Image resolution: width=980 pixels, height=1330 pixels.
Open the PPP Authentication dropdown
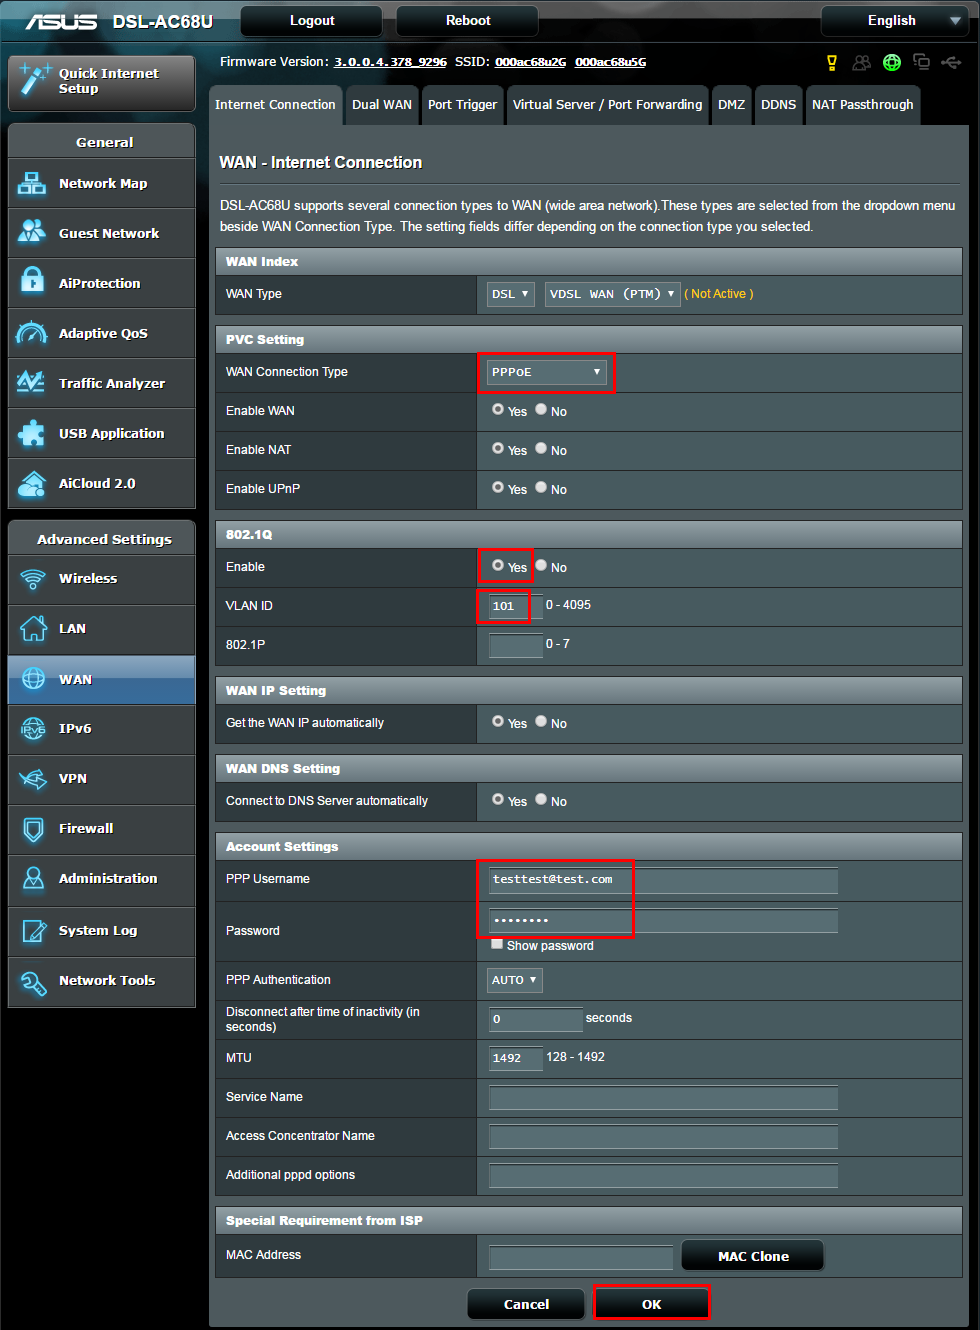click(514, 980)
